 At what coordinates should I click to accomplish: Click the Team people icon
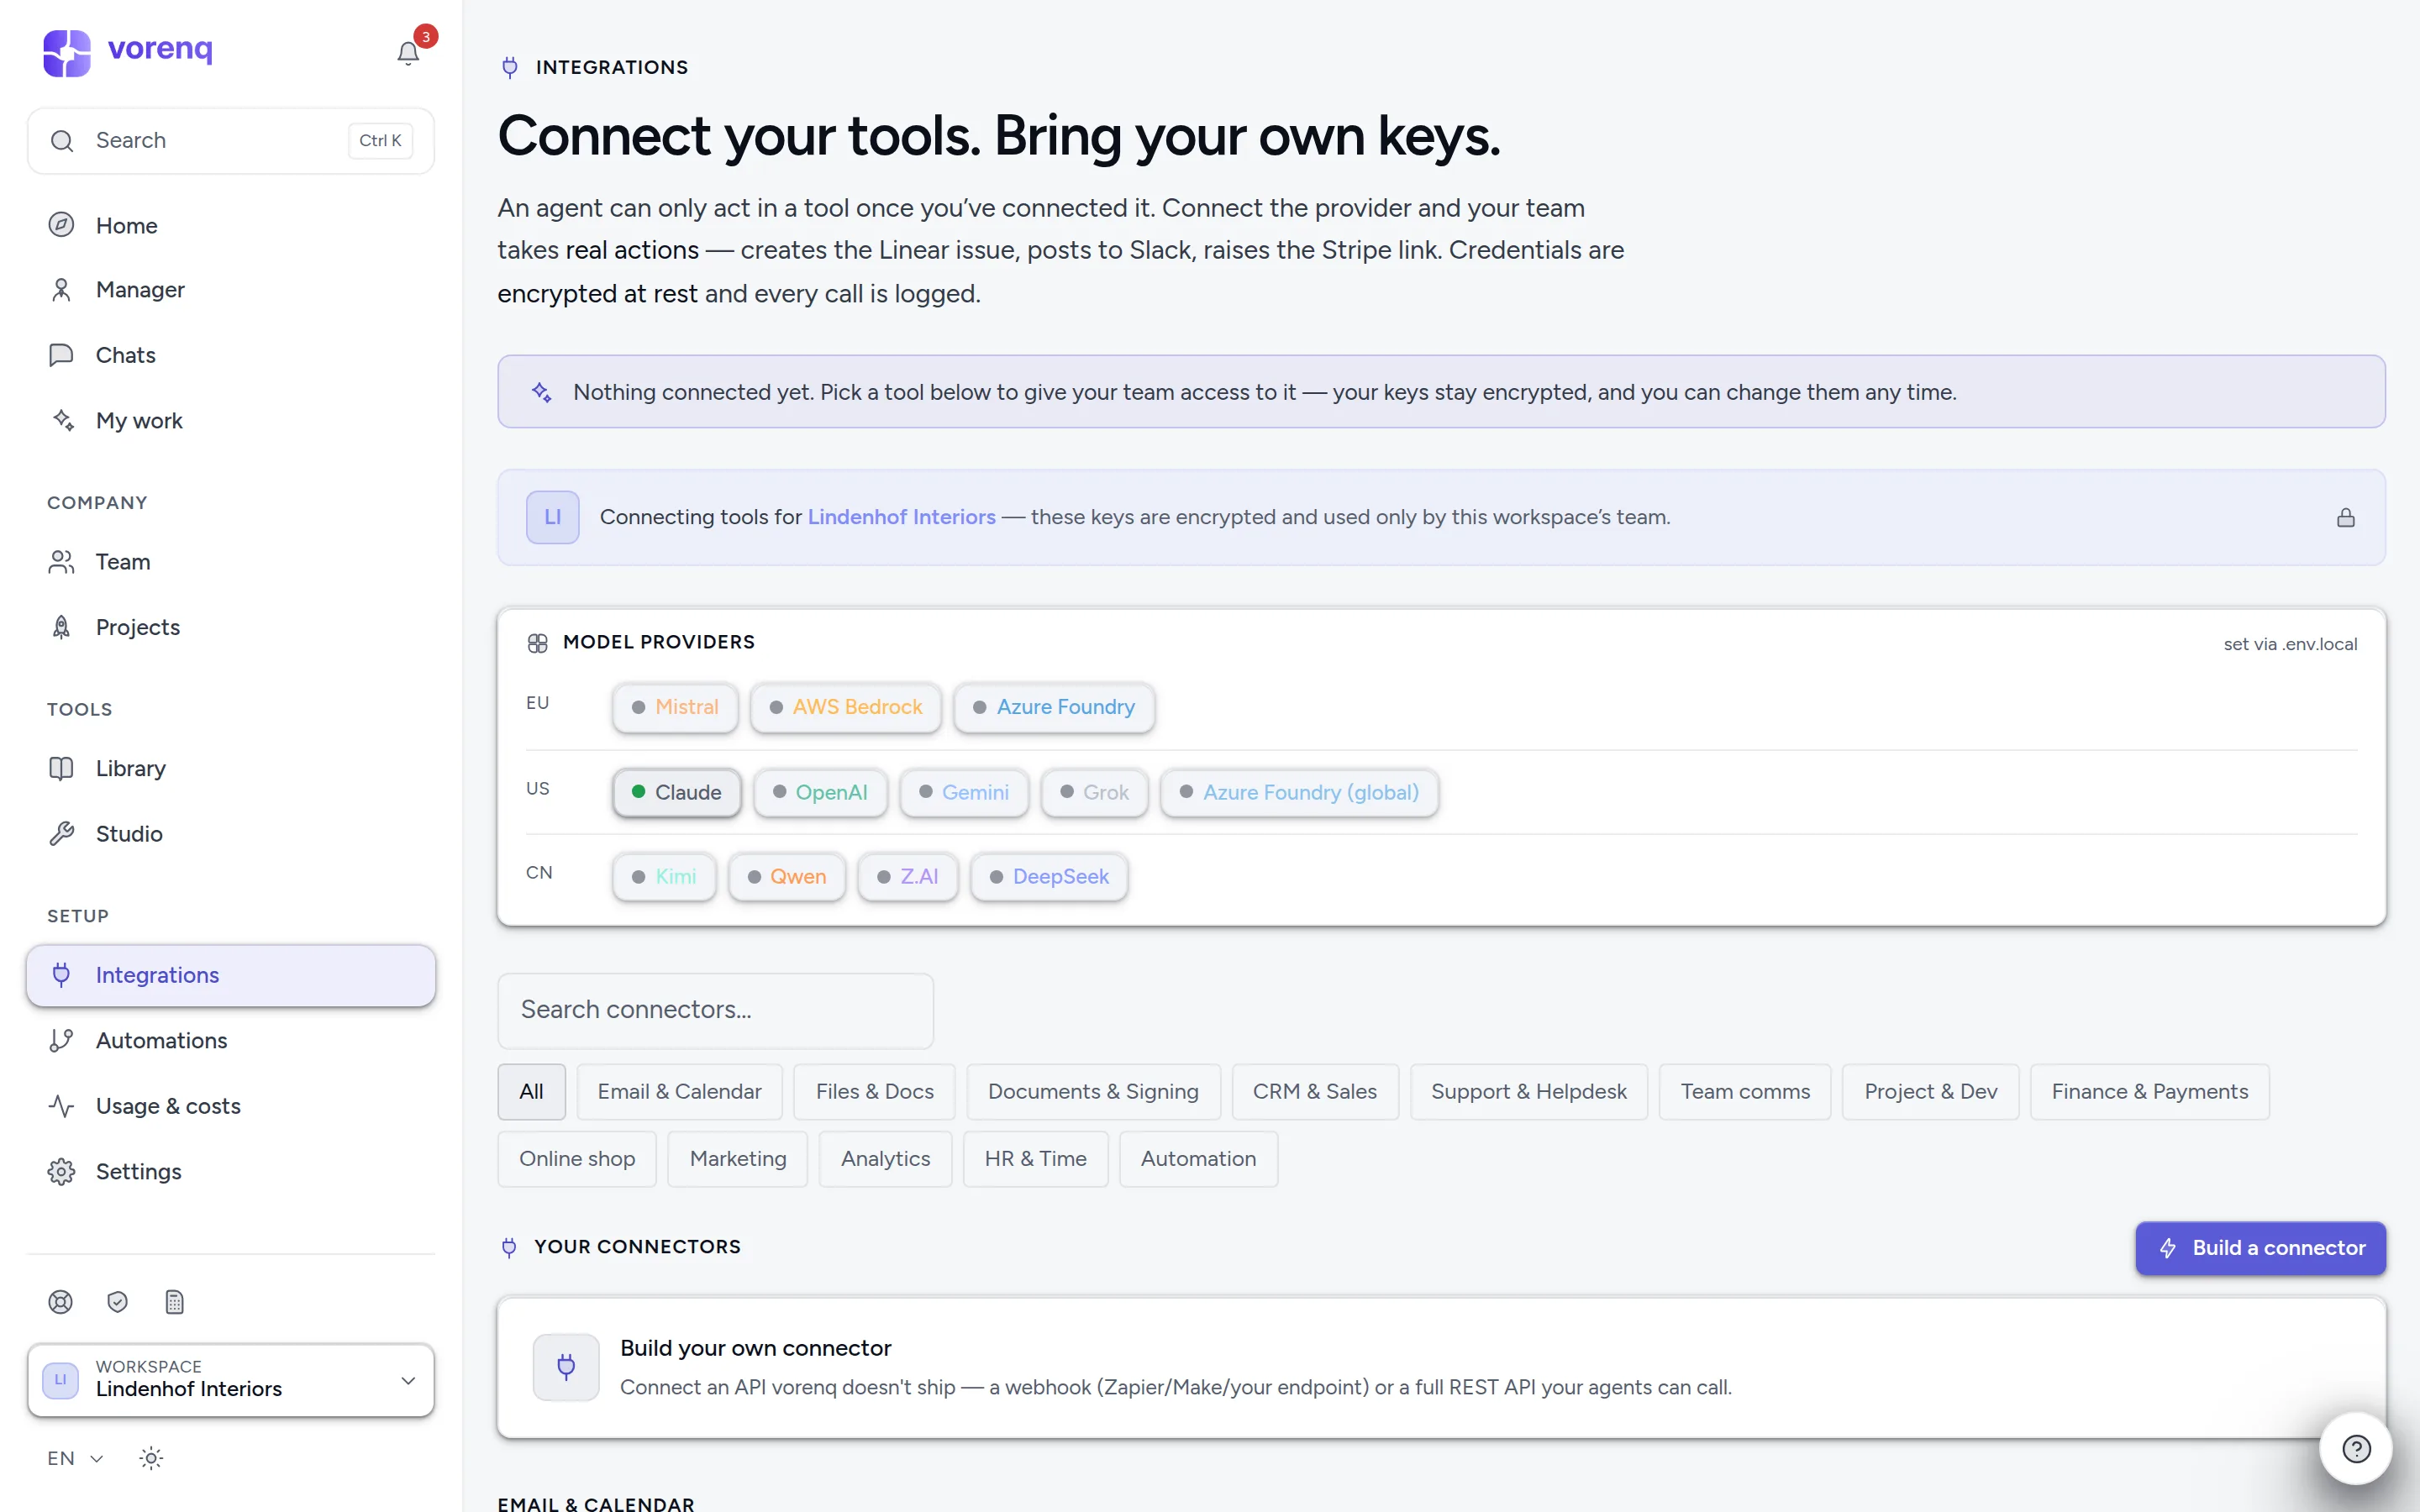[61, 562]
